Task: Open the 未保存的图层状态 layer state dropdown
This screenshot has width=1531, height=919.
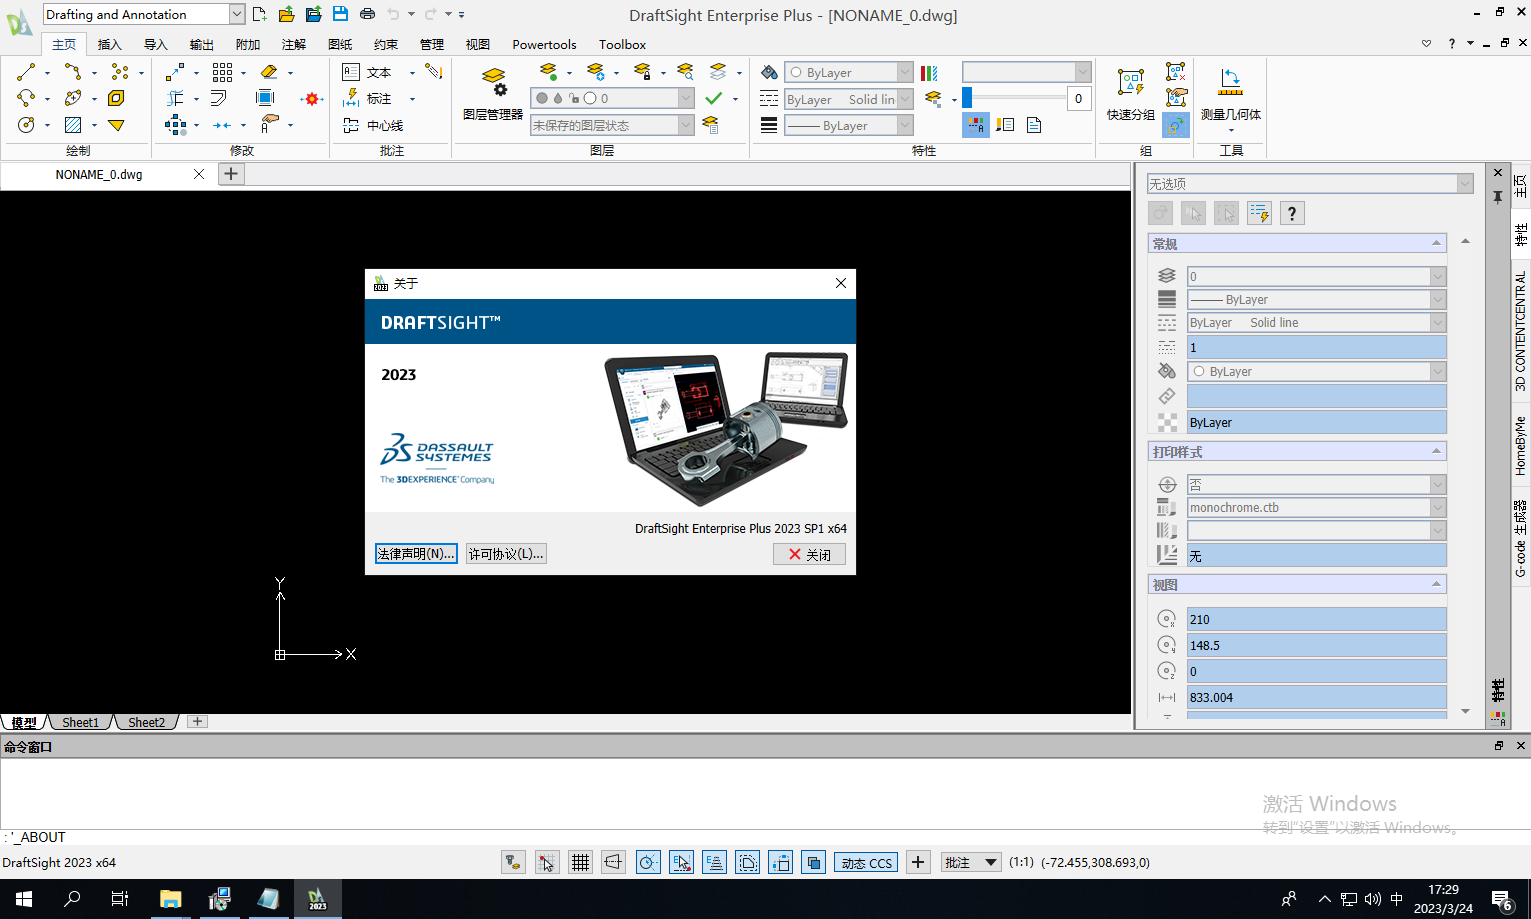Action: pyautogui.click(x=612, y=125)
